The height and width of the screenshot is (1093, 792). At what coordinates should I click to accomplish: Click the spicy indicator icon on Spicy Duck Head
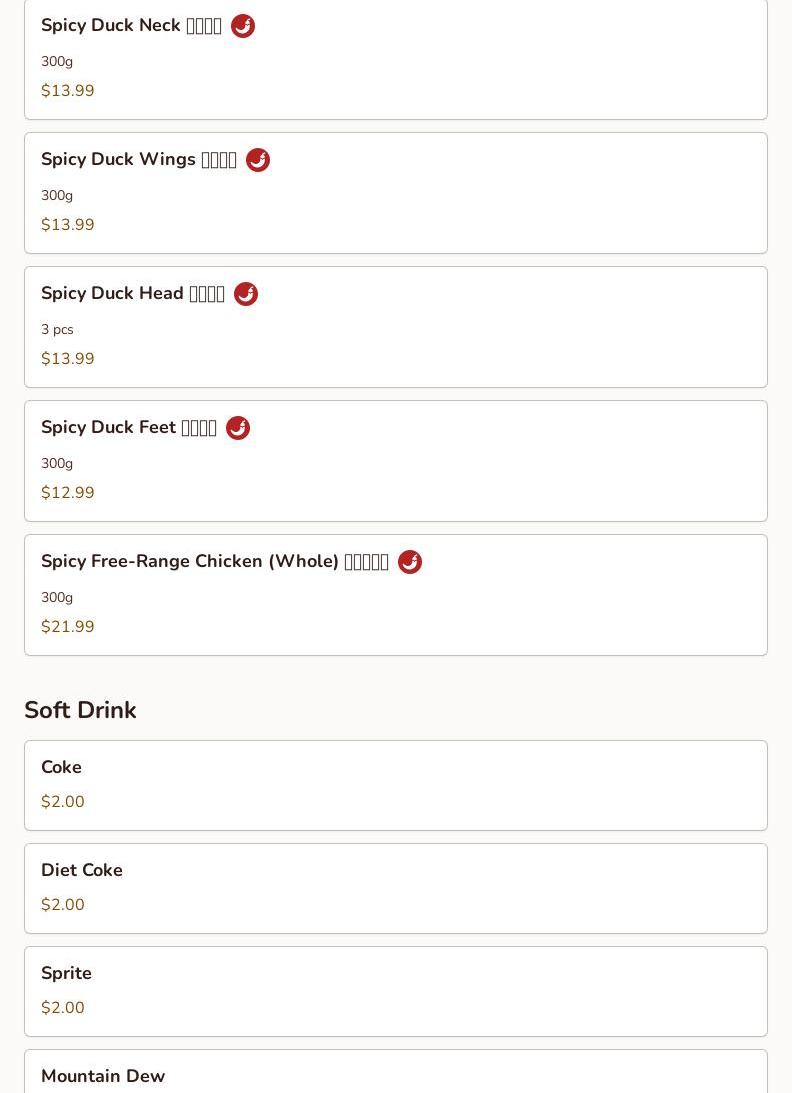[245, 293]
